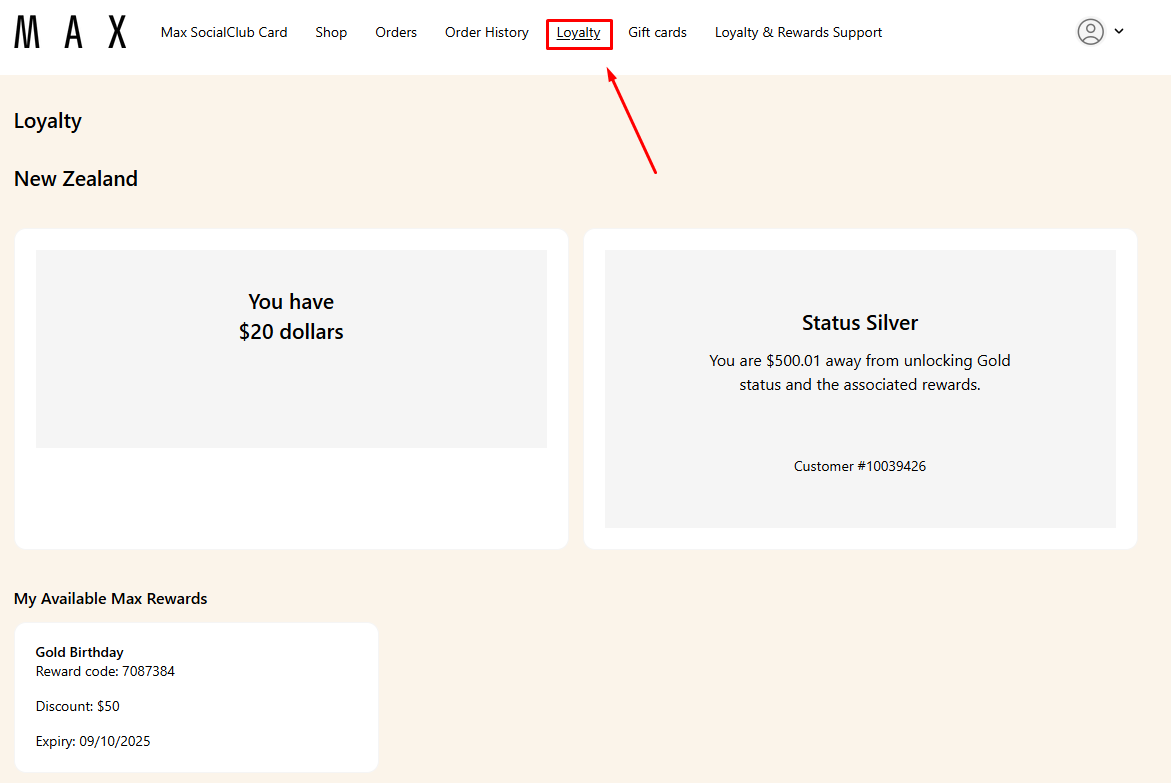Screen dimensions: 1171x783
Task: Open the user account profile icon
Action: (x=1090, y=32)
